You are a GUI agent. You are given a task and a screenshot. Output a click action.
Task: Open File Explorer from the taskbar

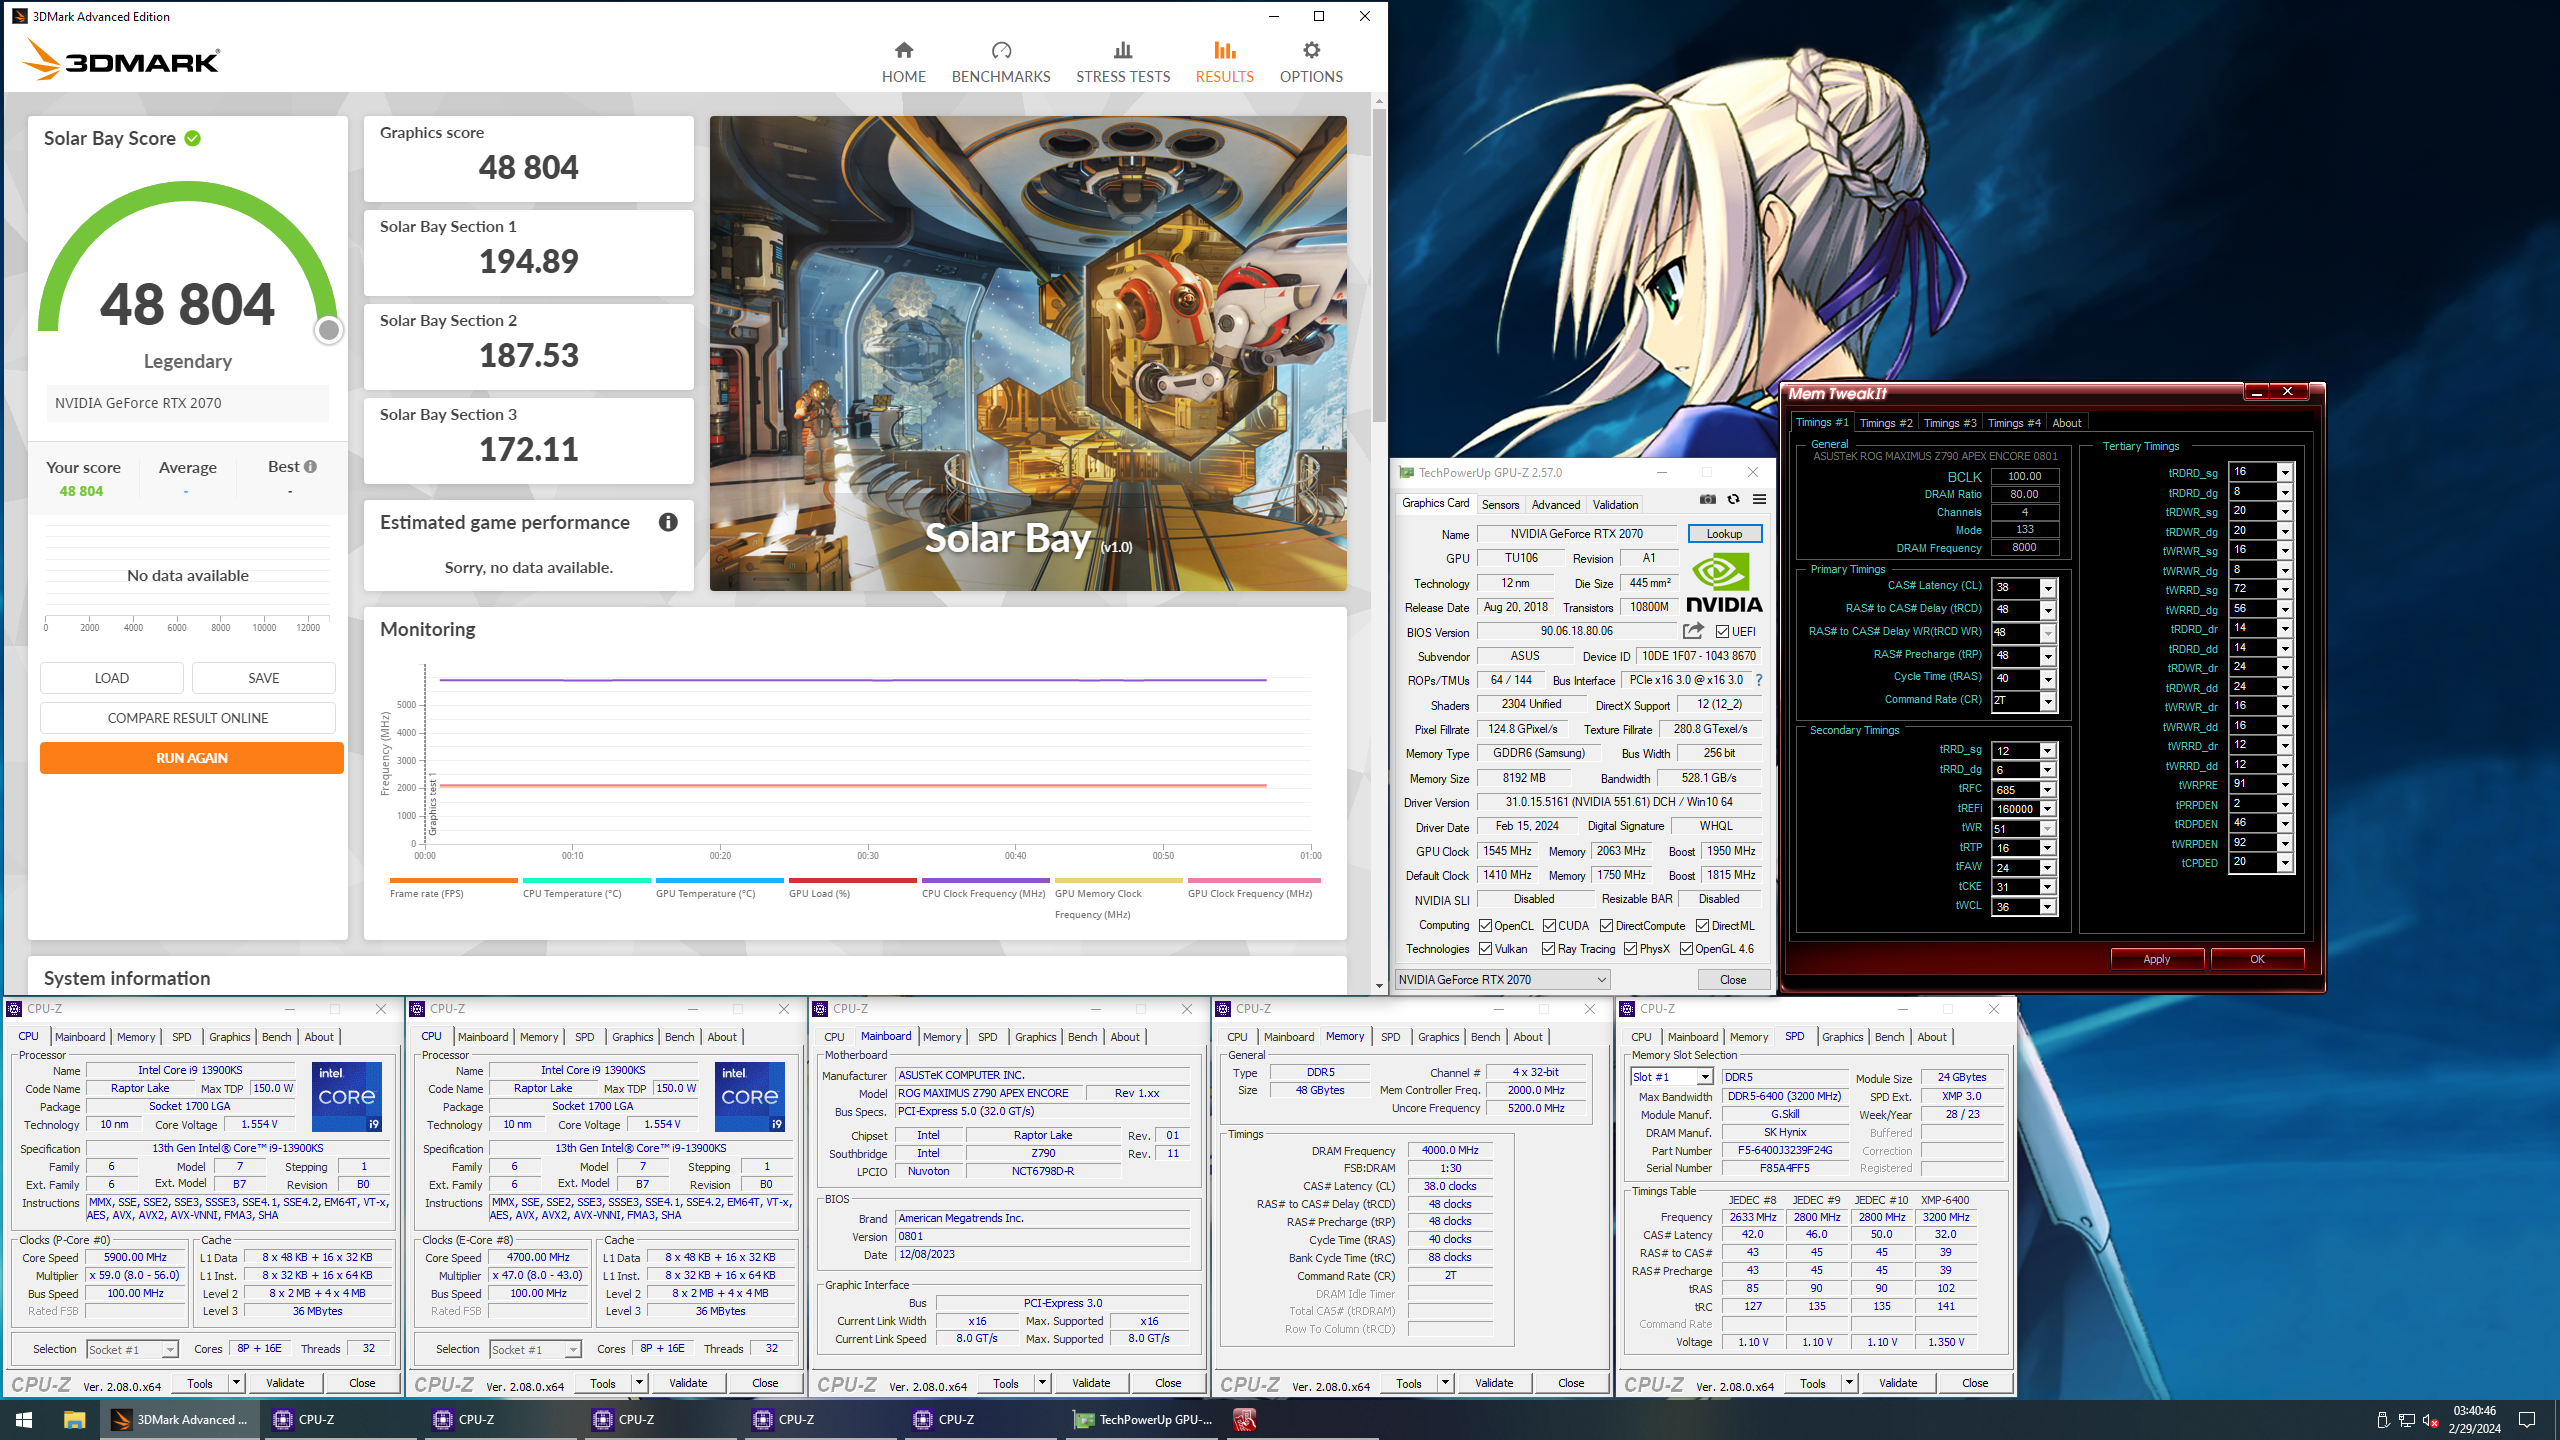tap(74, 1419)
